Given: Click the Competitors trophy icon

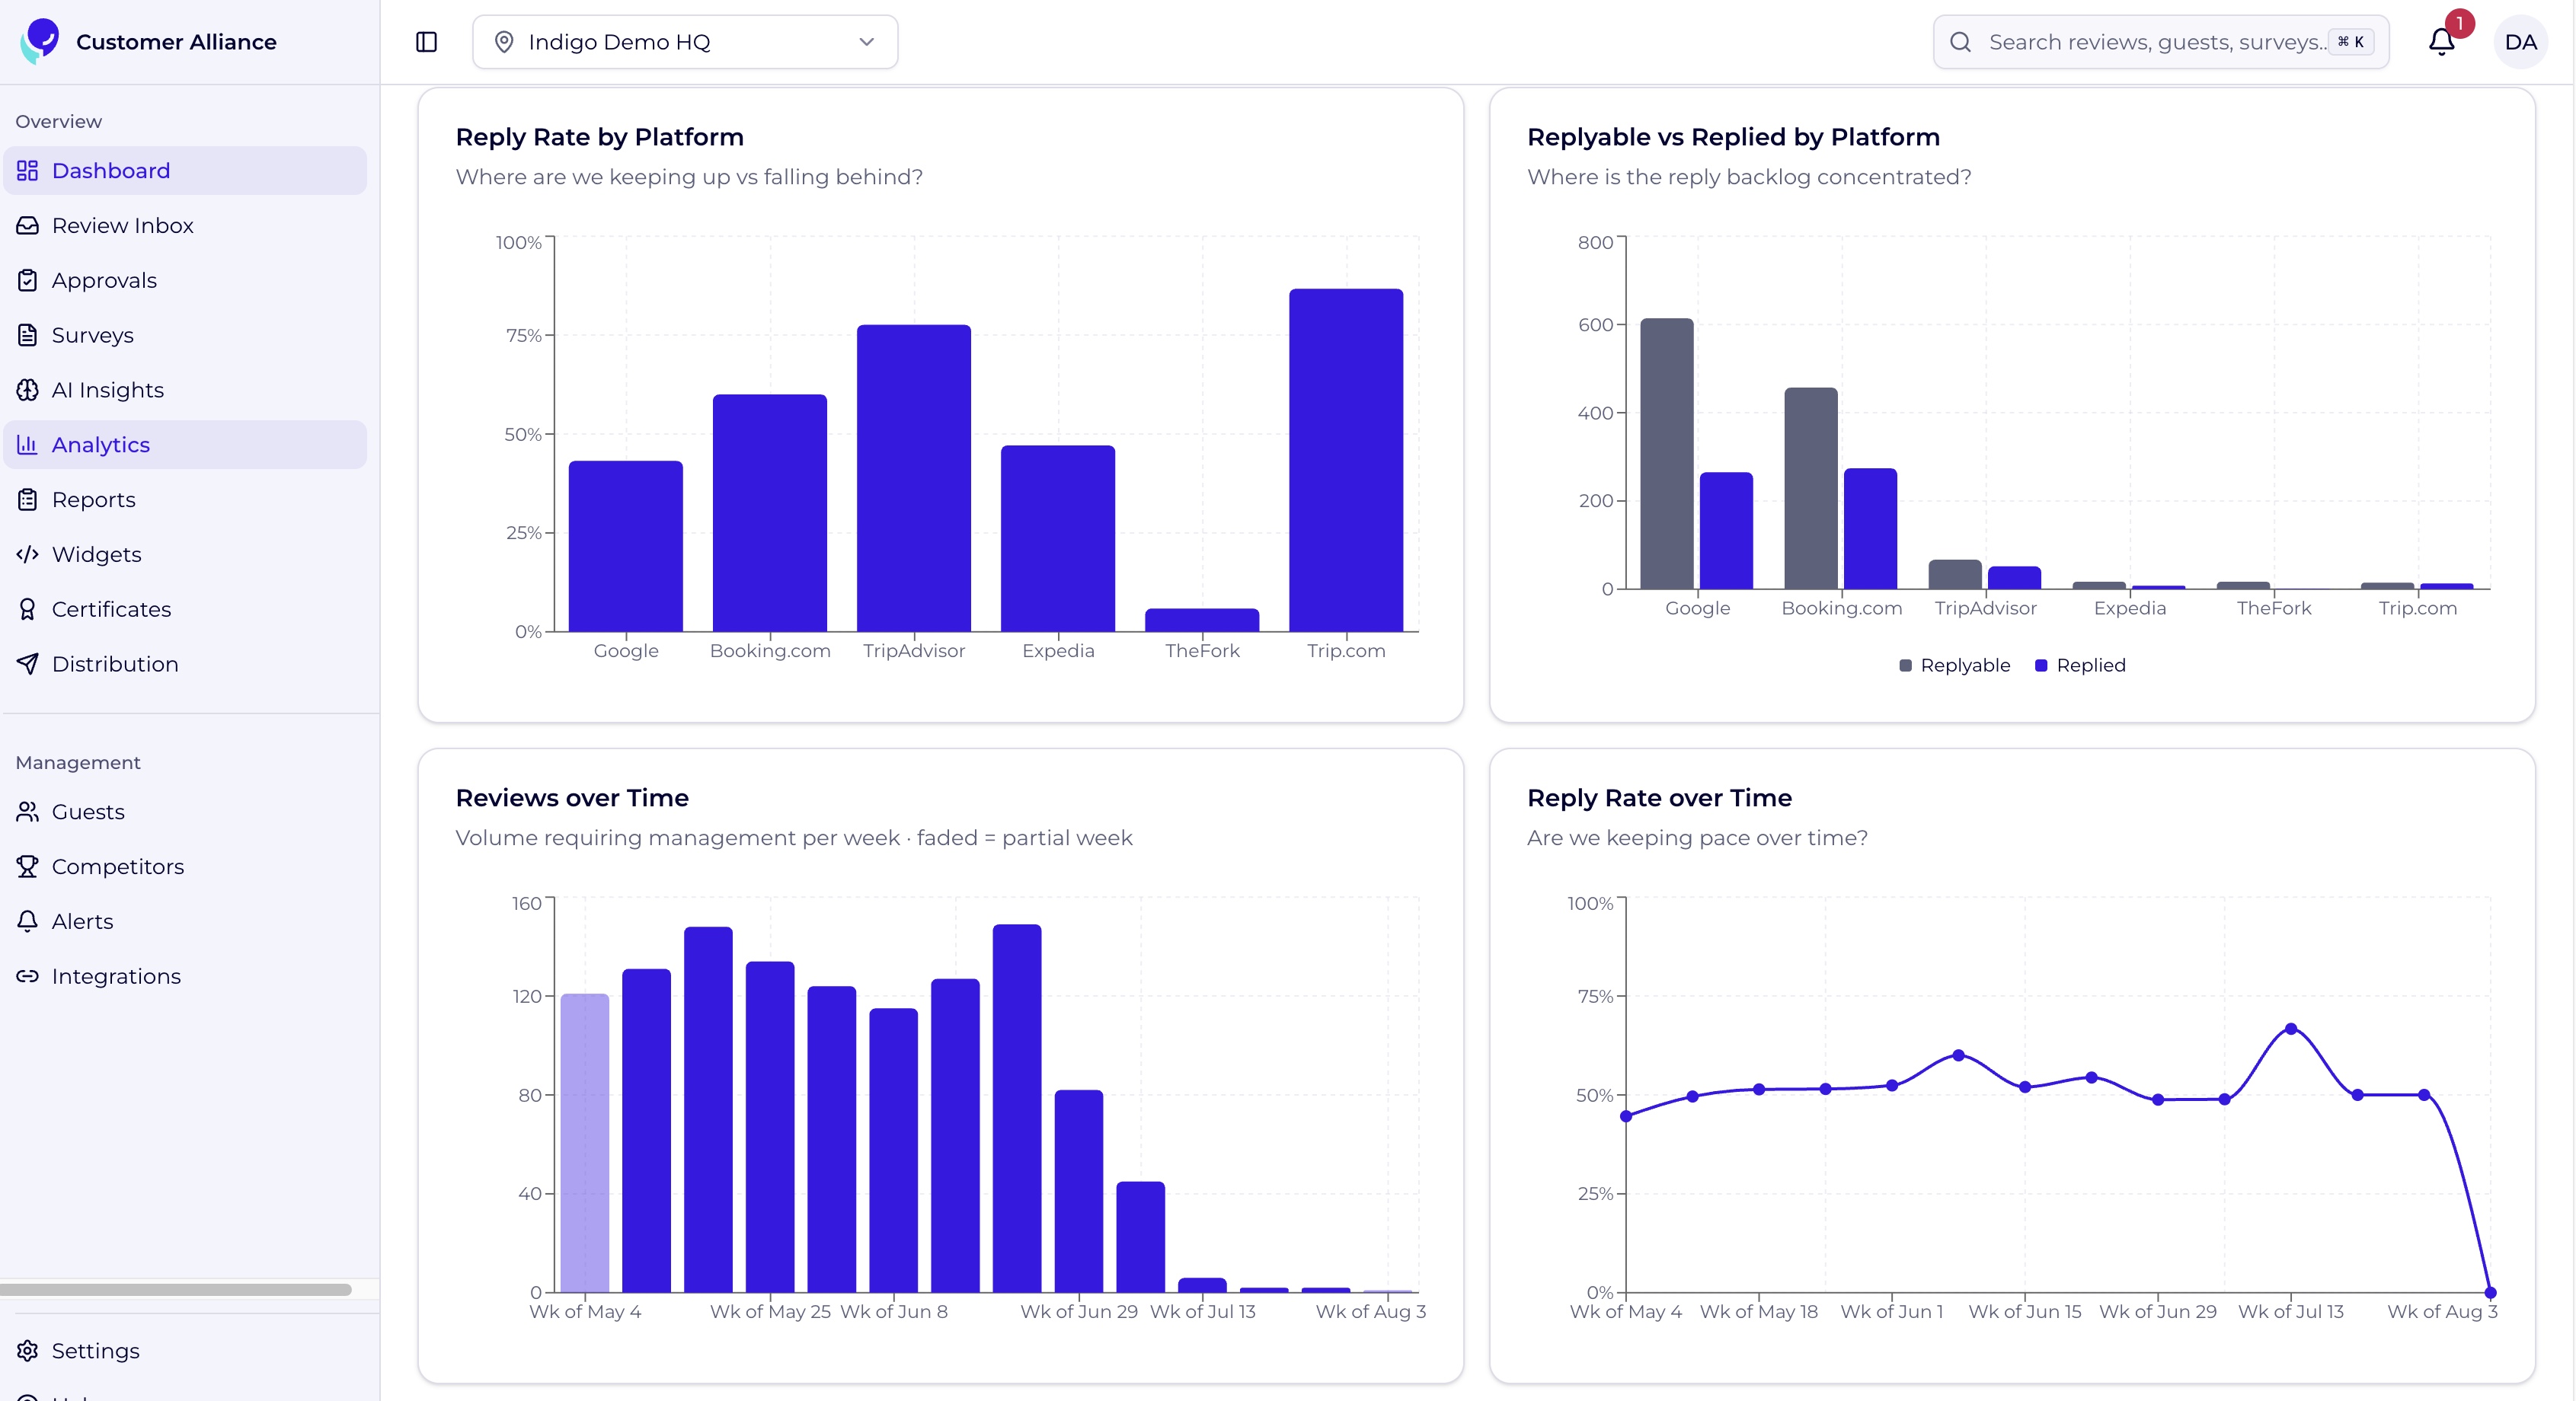Looking at the screenshot, I should (x=27, y=867).
